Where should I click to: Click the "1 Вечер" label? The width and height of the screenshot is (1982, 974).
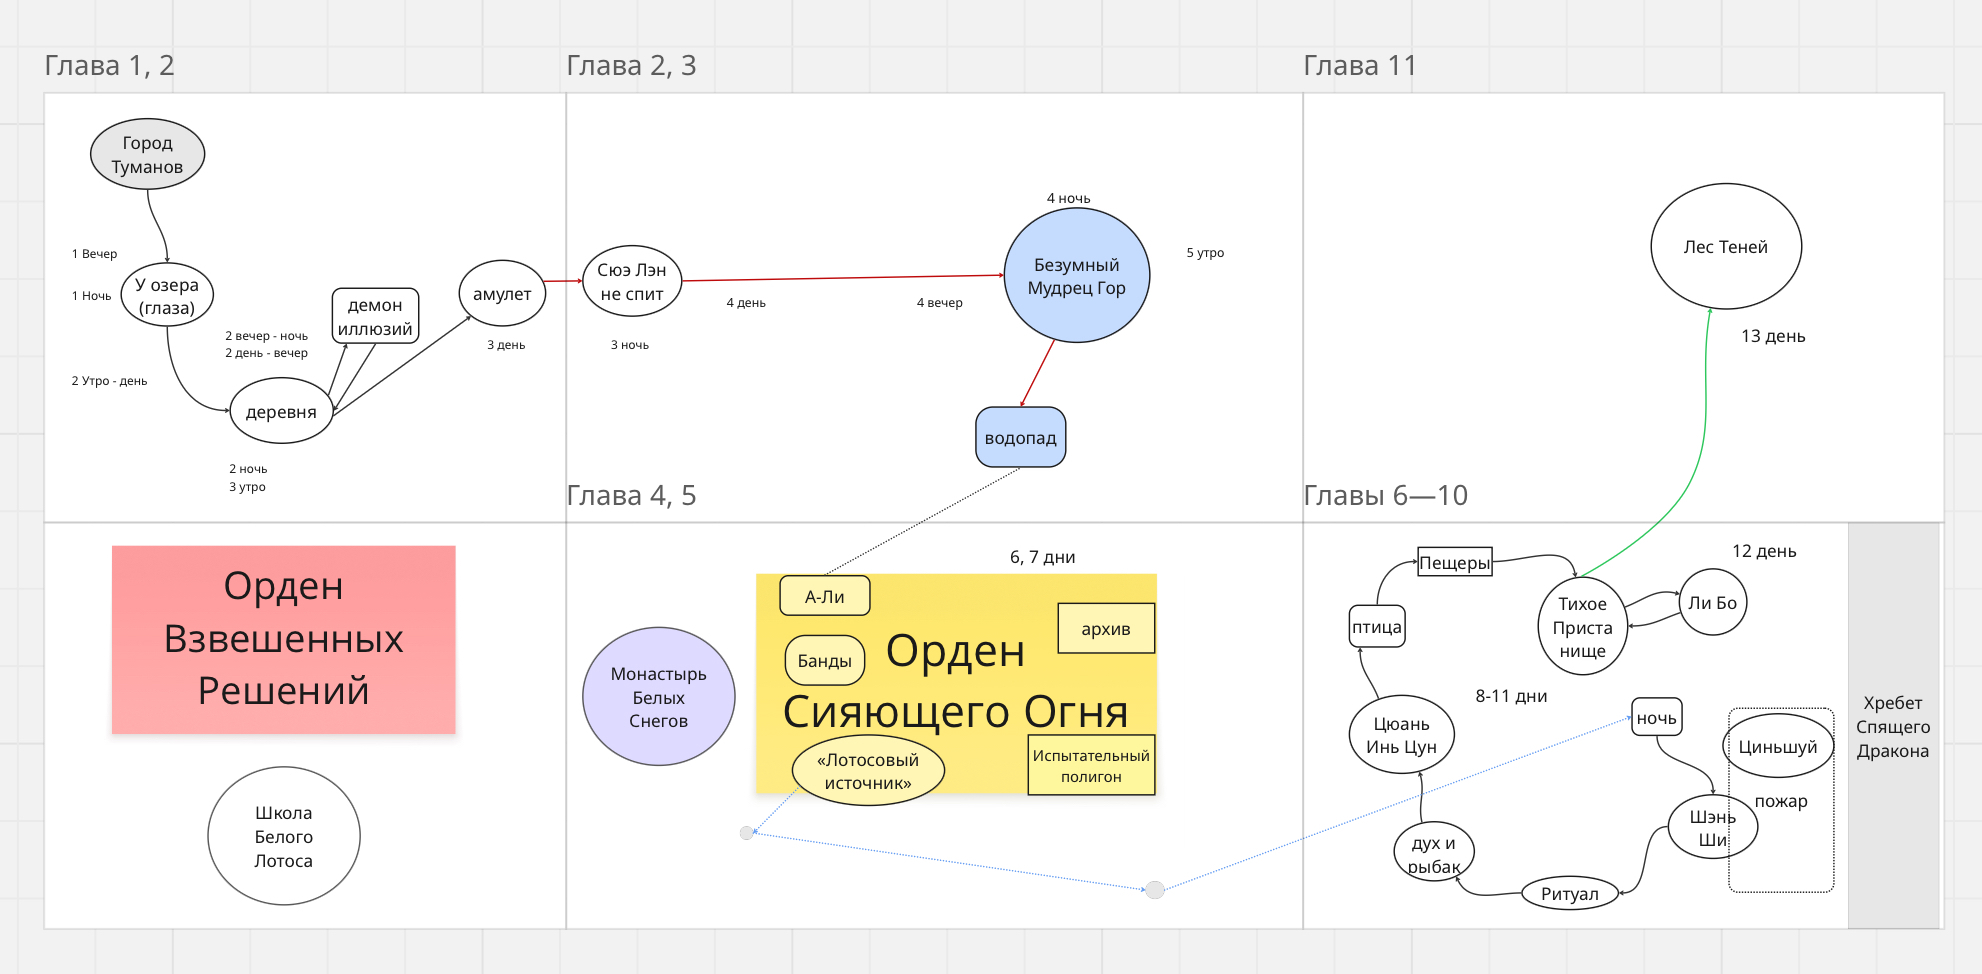[94, 254]
